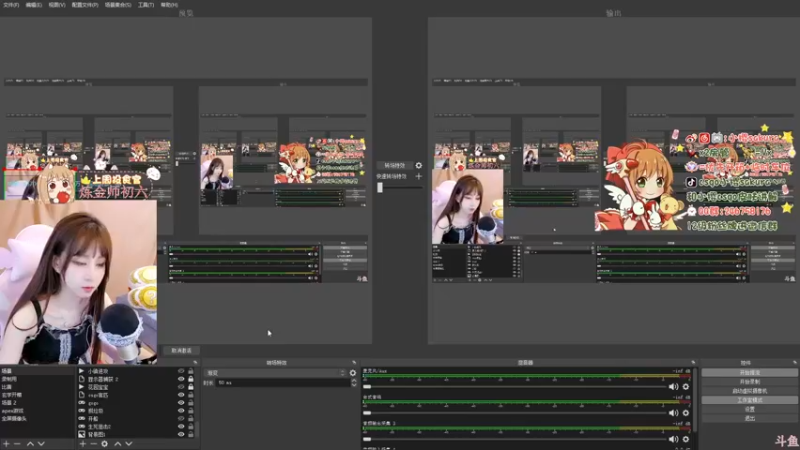Open the 编辑(E) menu

tap(34, 5)
